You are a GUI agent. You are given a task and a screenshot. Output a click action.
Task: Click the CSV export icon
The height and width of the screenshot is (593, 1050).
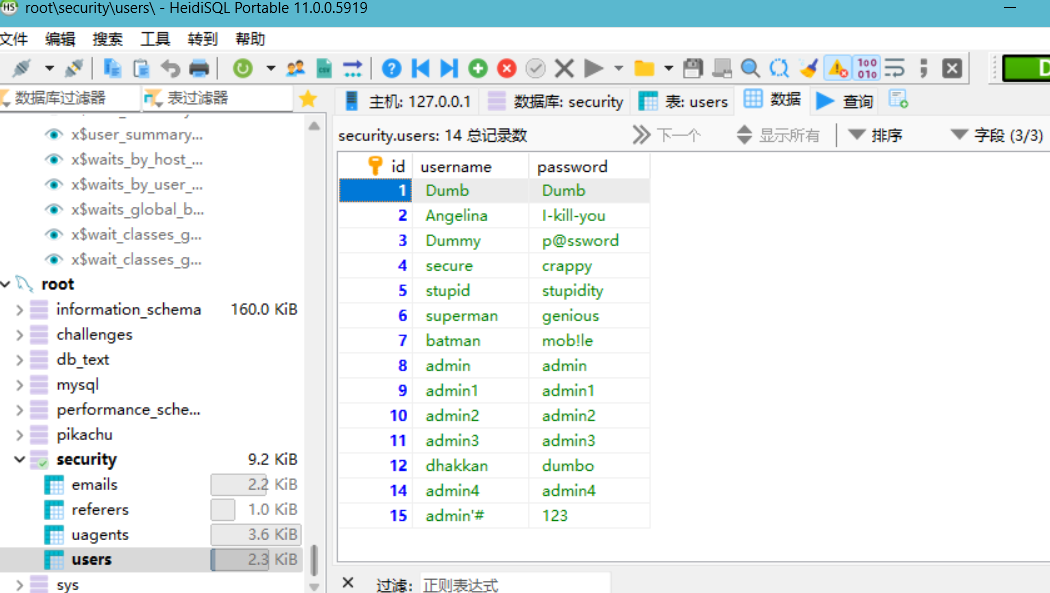click(324, 68)
